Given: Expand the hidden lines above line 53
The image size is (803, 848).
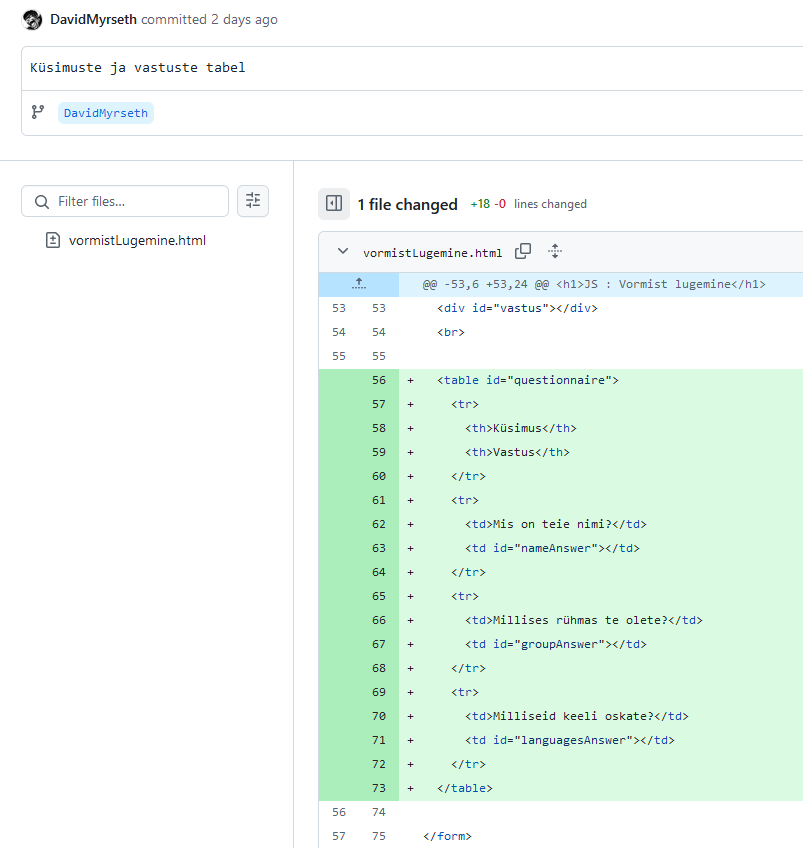Looking at the screenshot, I should pyautogui.click(x=359, y=284).
